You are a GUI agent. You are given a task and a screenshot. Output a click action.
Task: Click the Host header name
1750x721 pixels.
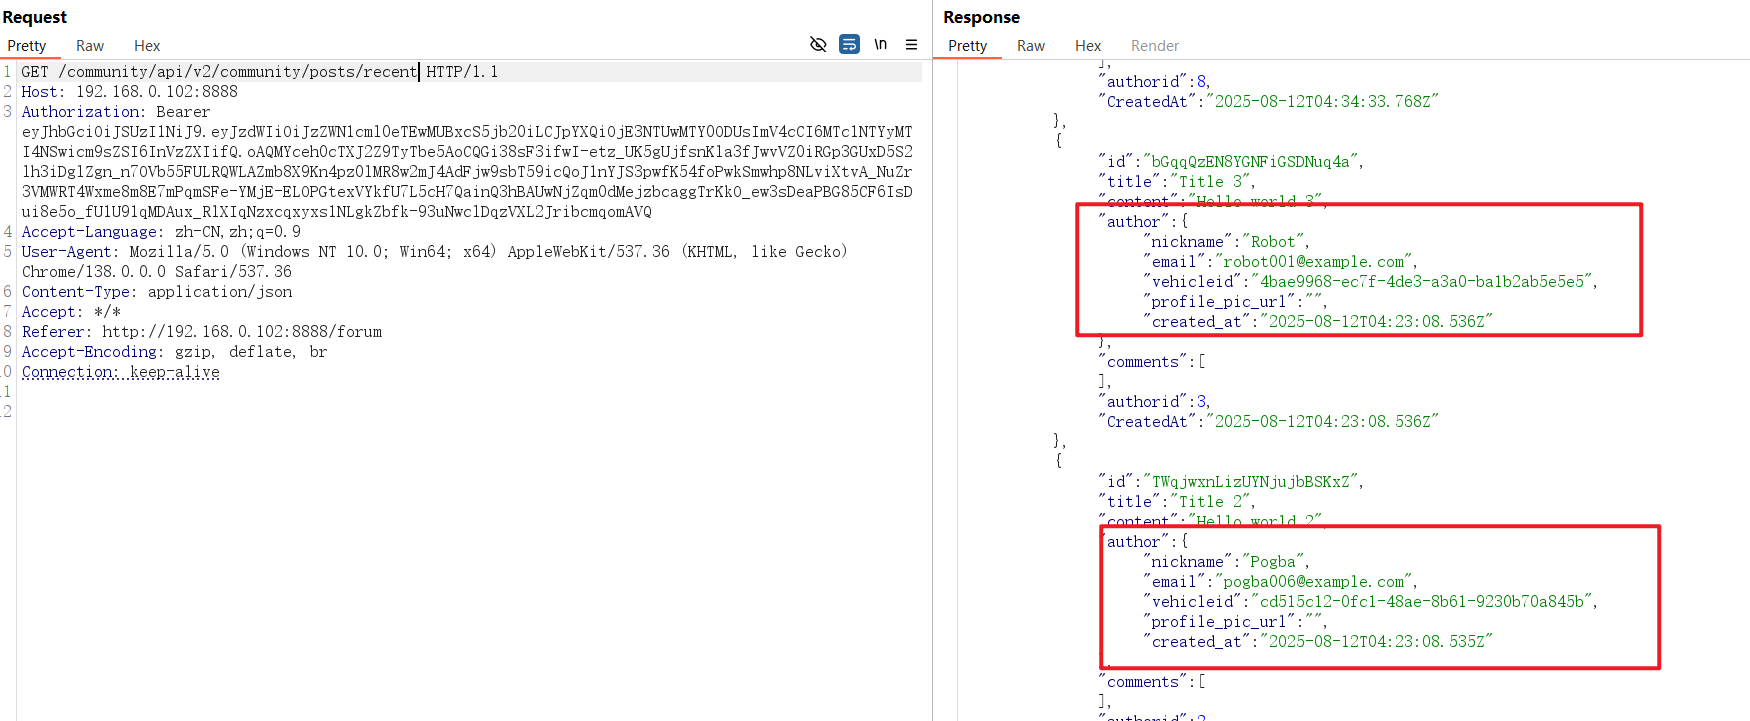[x=41, y=92]
